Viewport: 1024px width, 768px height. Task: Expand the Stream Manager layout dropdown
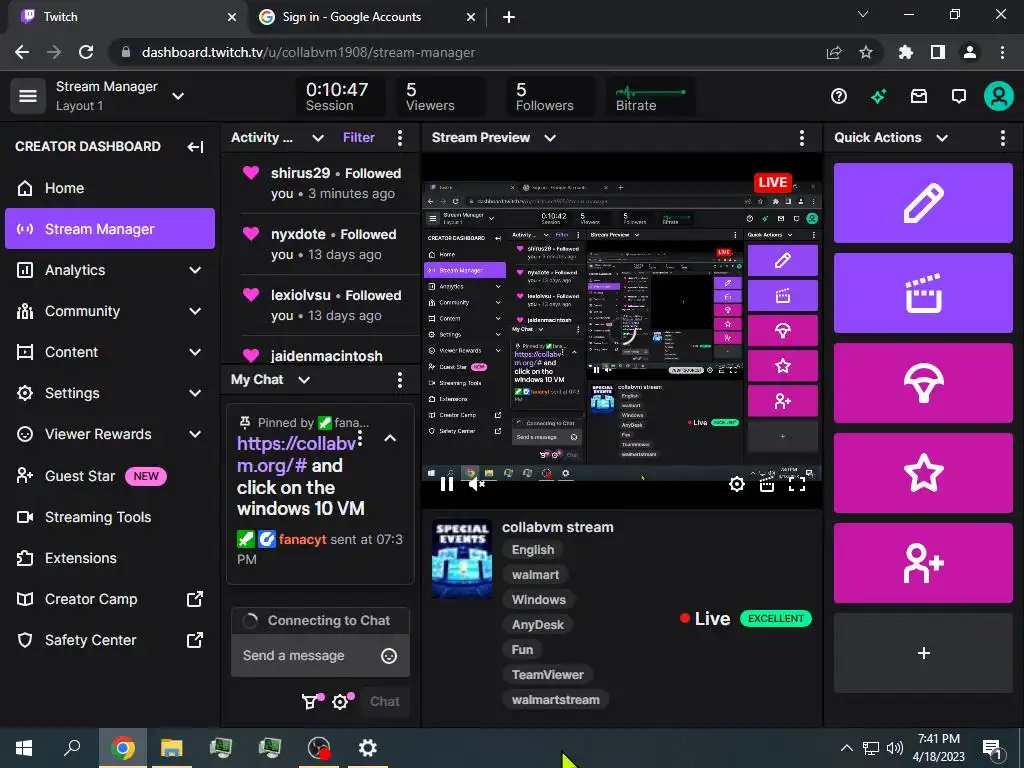coord(178,96)
